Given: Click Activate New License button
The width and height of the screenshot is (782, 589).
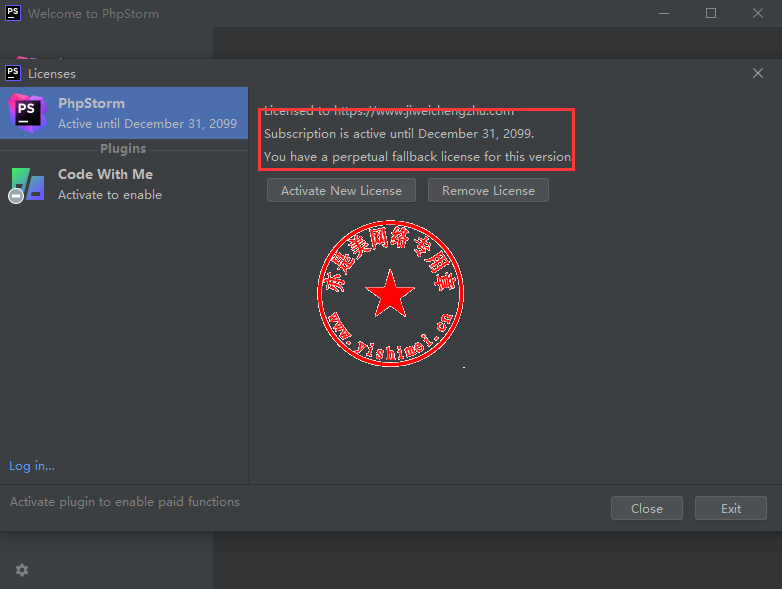Looking at the screenshot, I should pyautogui.click(x=341, y=191).
